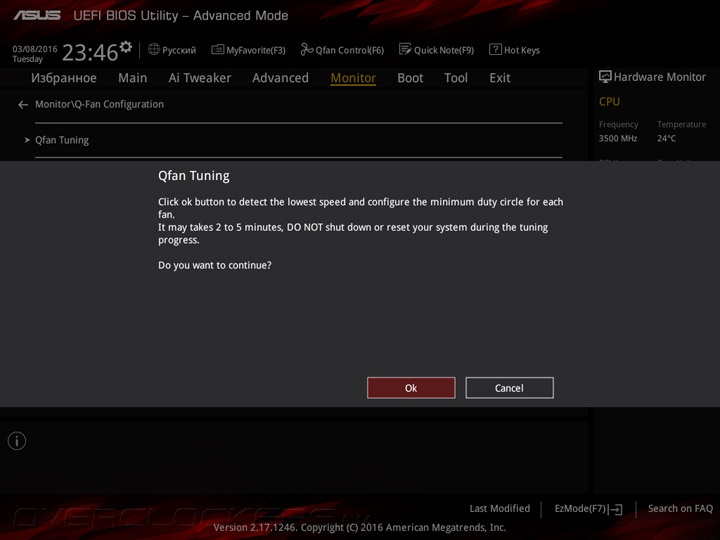Select the Monitor tab
The width and height of the screenshot is (720, 540).
pyautogui.click(x=353, y=78)
